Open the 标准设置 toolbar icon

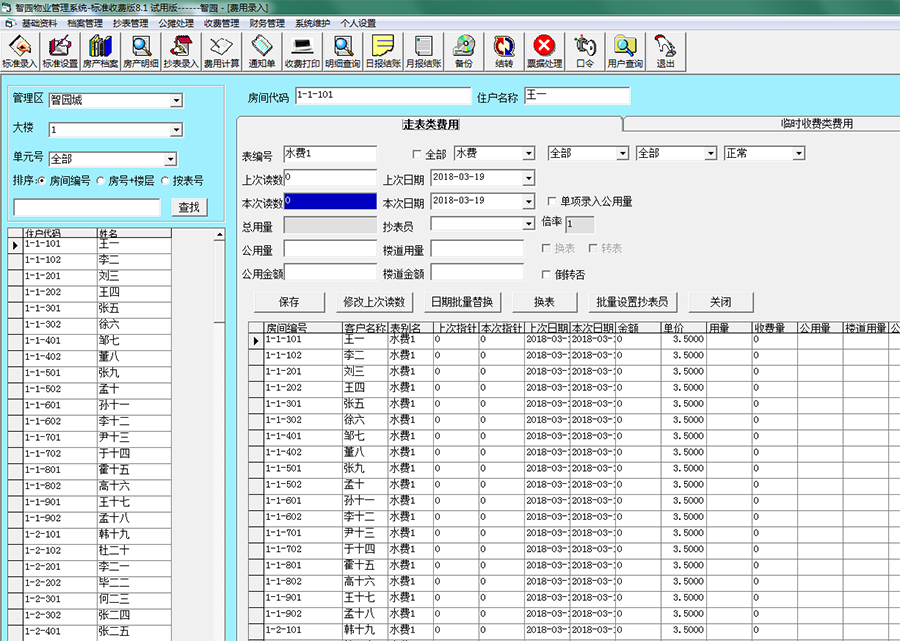tap(60, 51)
